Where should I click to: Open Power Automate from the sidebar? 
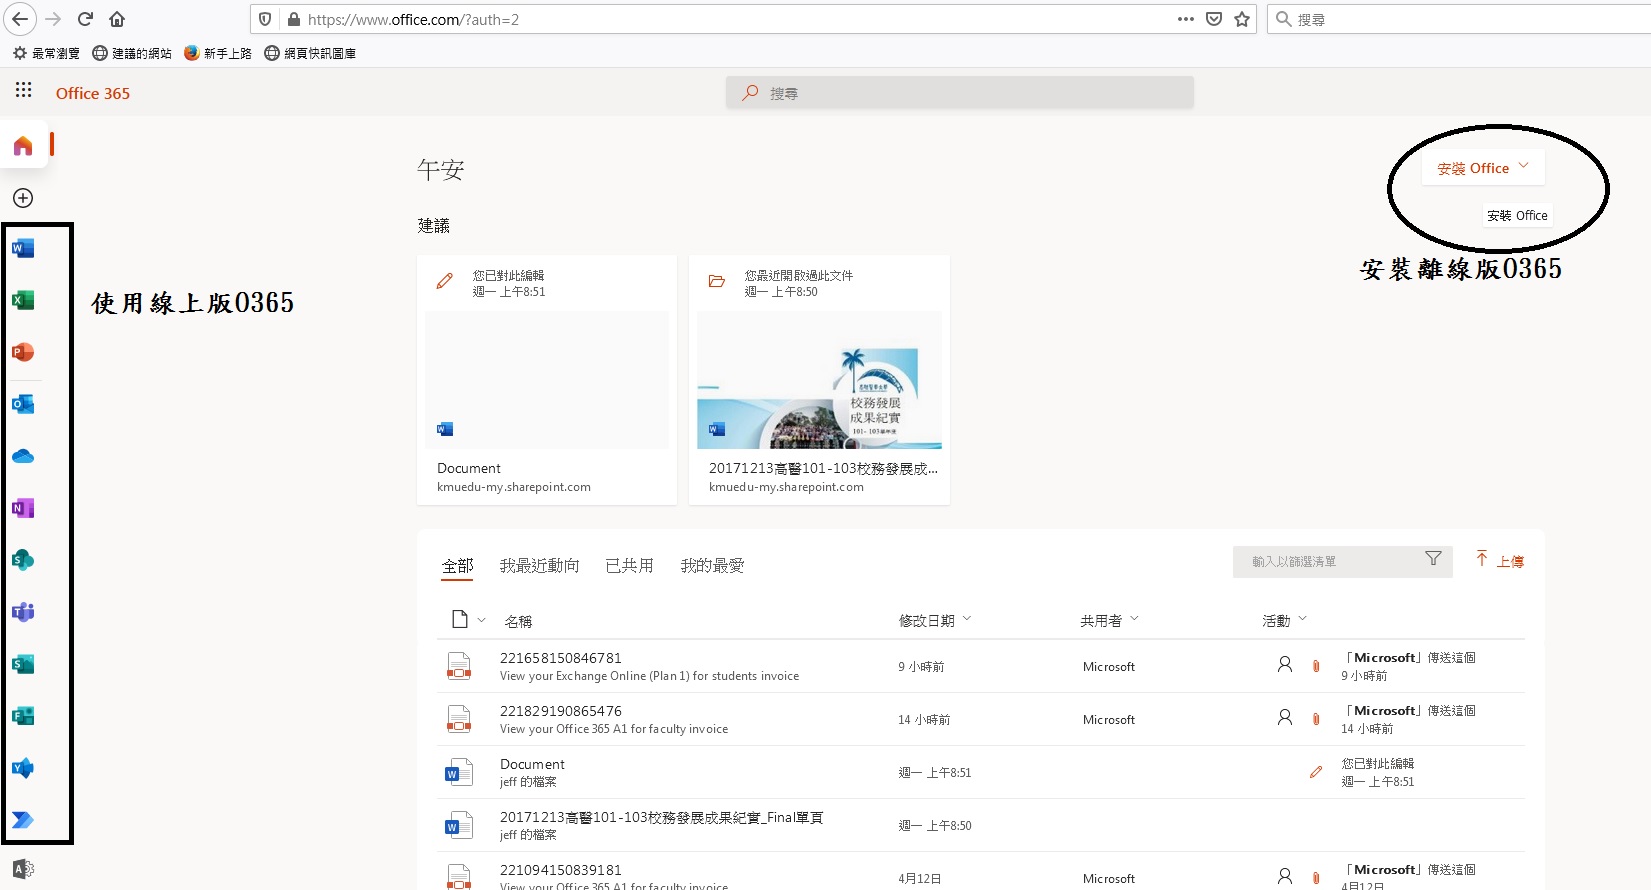[23, 820]
